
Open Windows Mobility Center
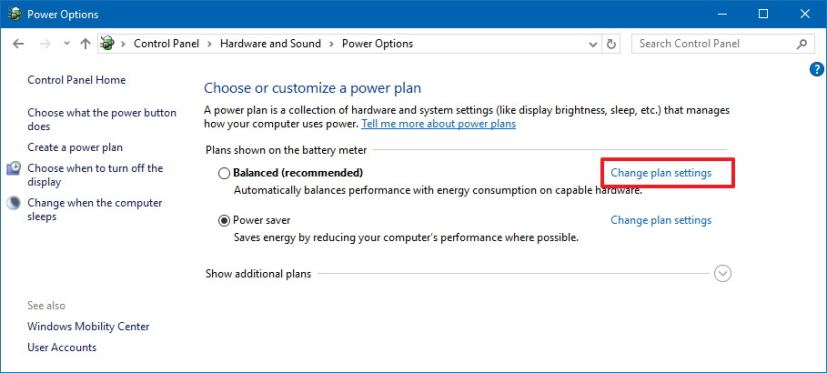coord(88,327)
